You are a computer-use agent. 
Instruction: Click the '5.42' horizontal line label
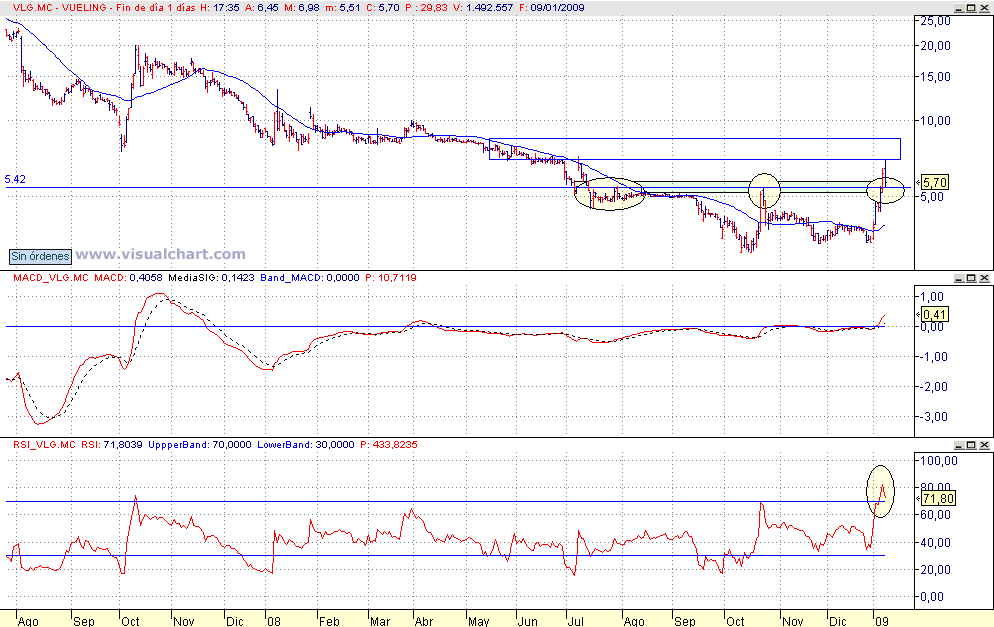coord(15,179)
